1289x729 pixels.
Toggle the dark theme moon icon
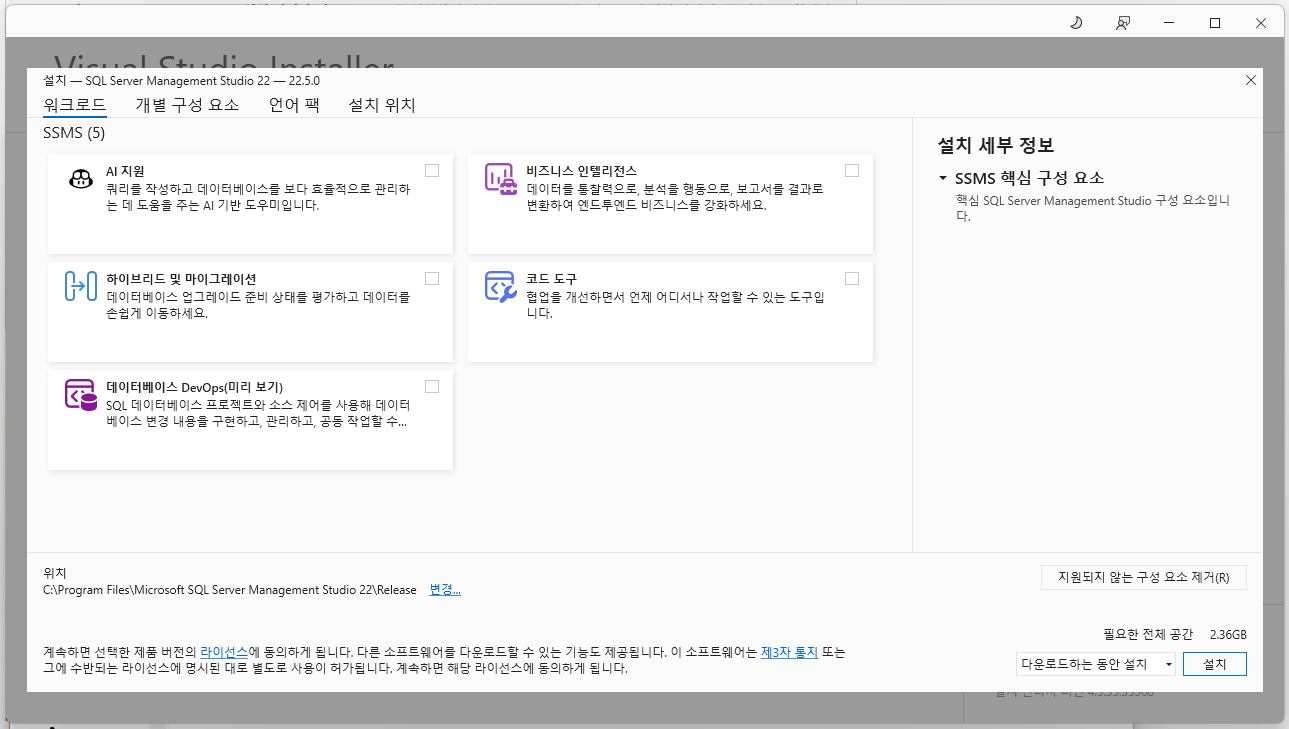coord(1076,23)
